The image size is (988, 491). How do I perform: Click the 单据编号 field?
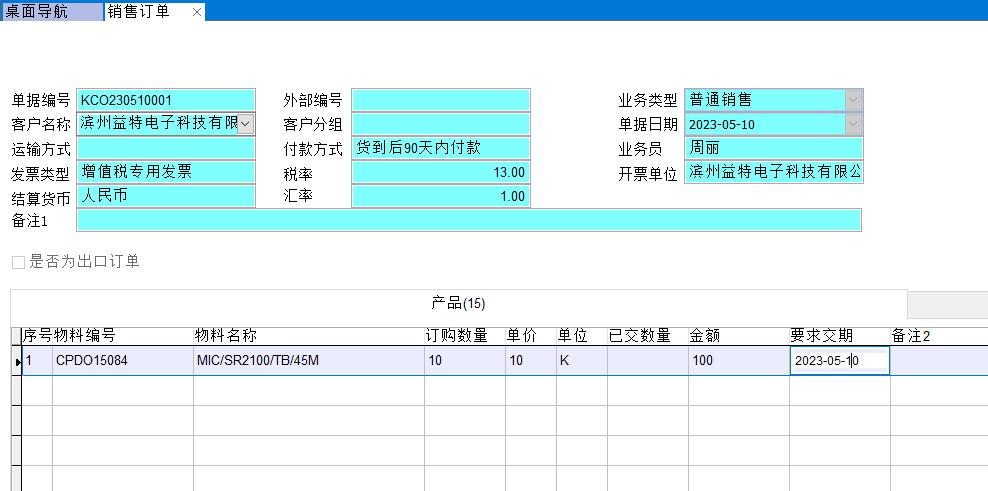(x=165, y=100)
